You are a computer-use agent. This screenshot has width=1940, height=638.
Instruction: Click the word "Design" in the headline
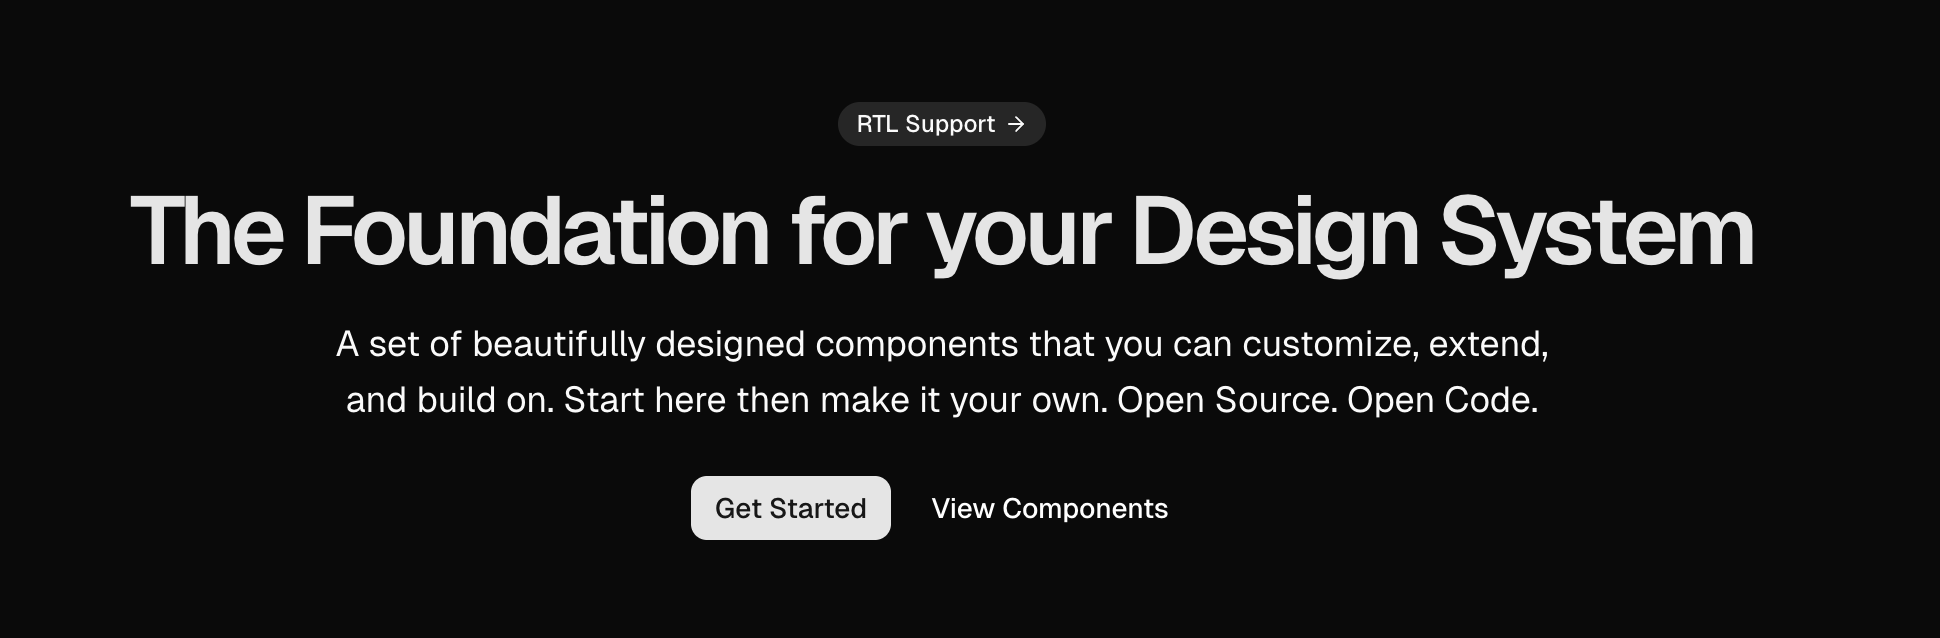1275,232
